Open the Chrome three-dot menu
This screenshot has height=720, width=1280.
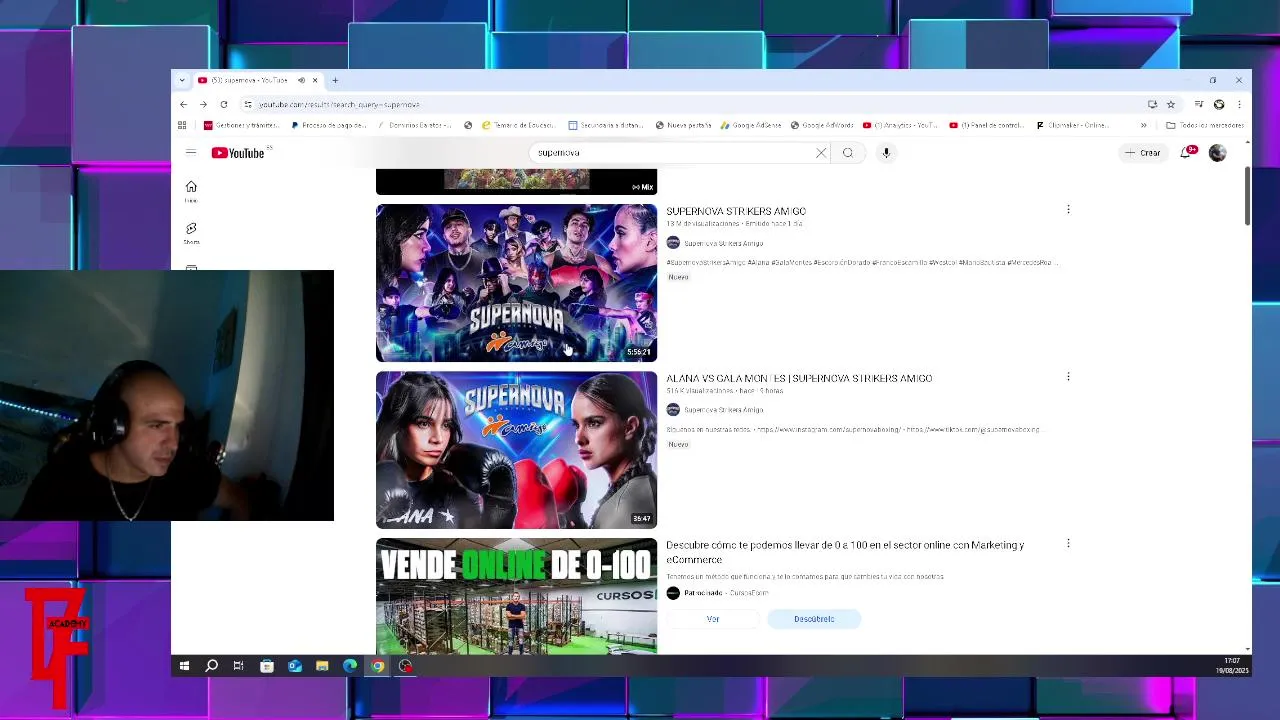click(x=1239, y=104)
